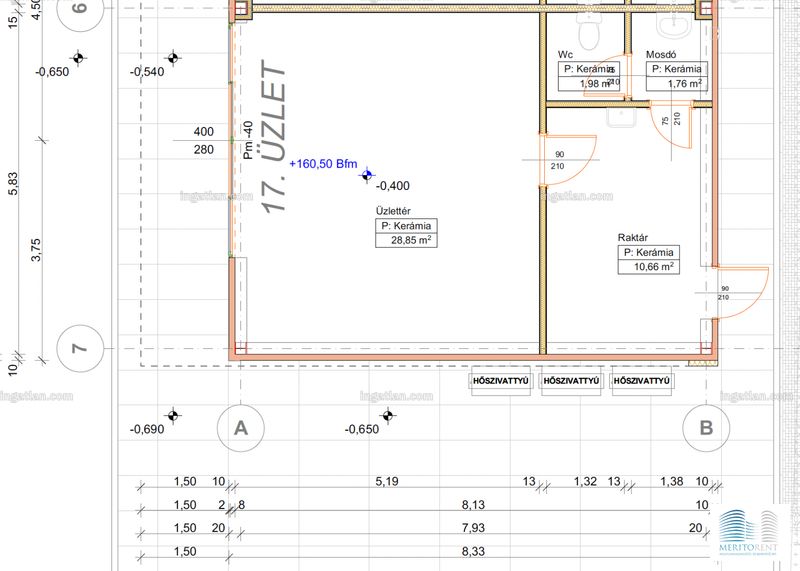This screenshot has height=571, width=800.
Task: Click grid axis circle A
Action: (x=241, y=428)
